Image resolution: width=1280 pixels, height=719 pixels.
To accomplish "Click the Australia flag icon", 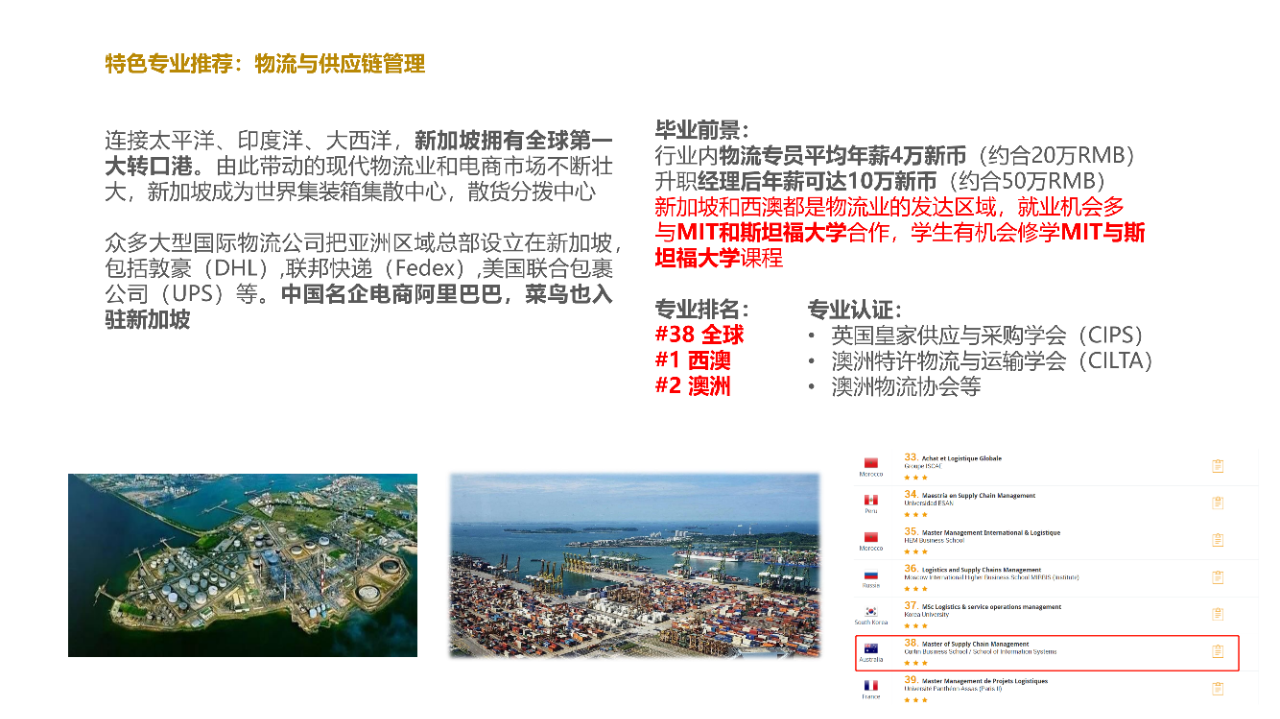I will click(870, 648).
